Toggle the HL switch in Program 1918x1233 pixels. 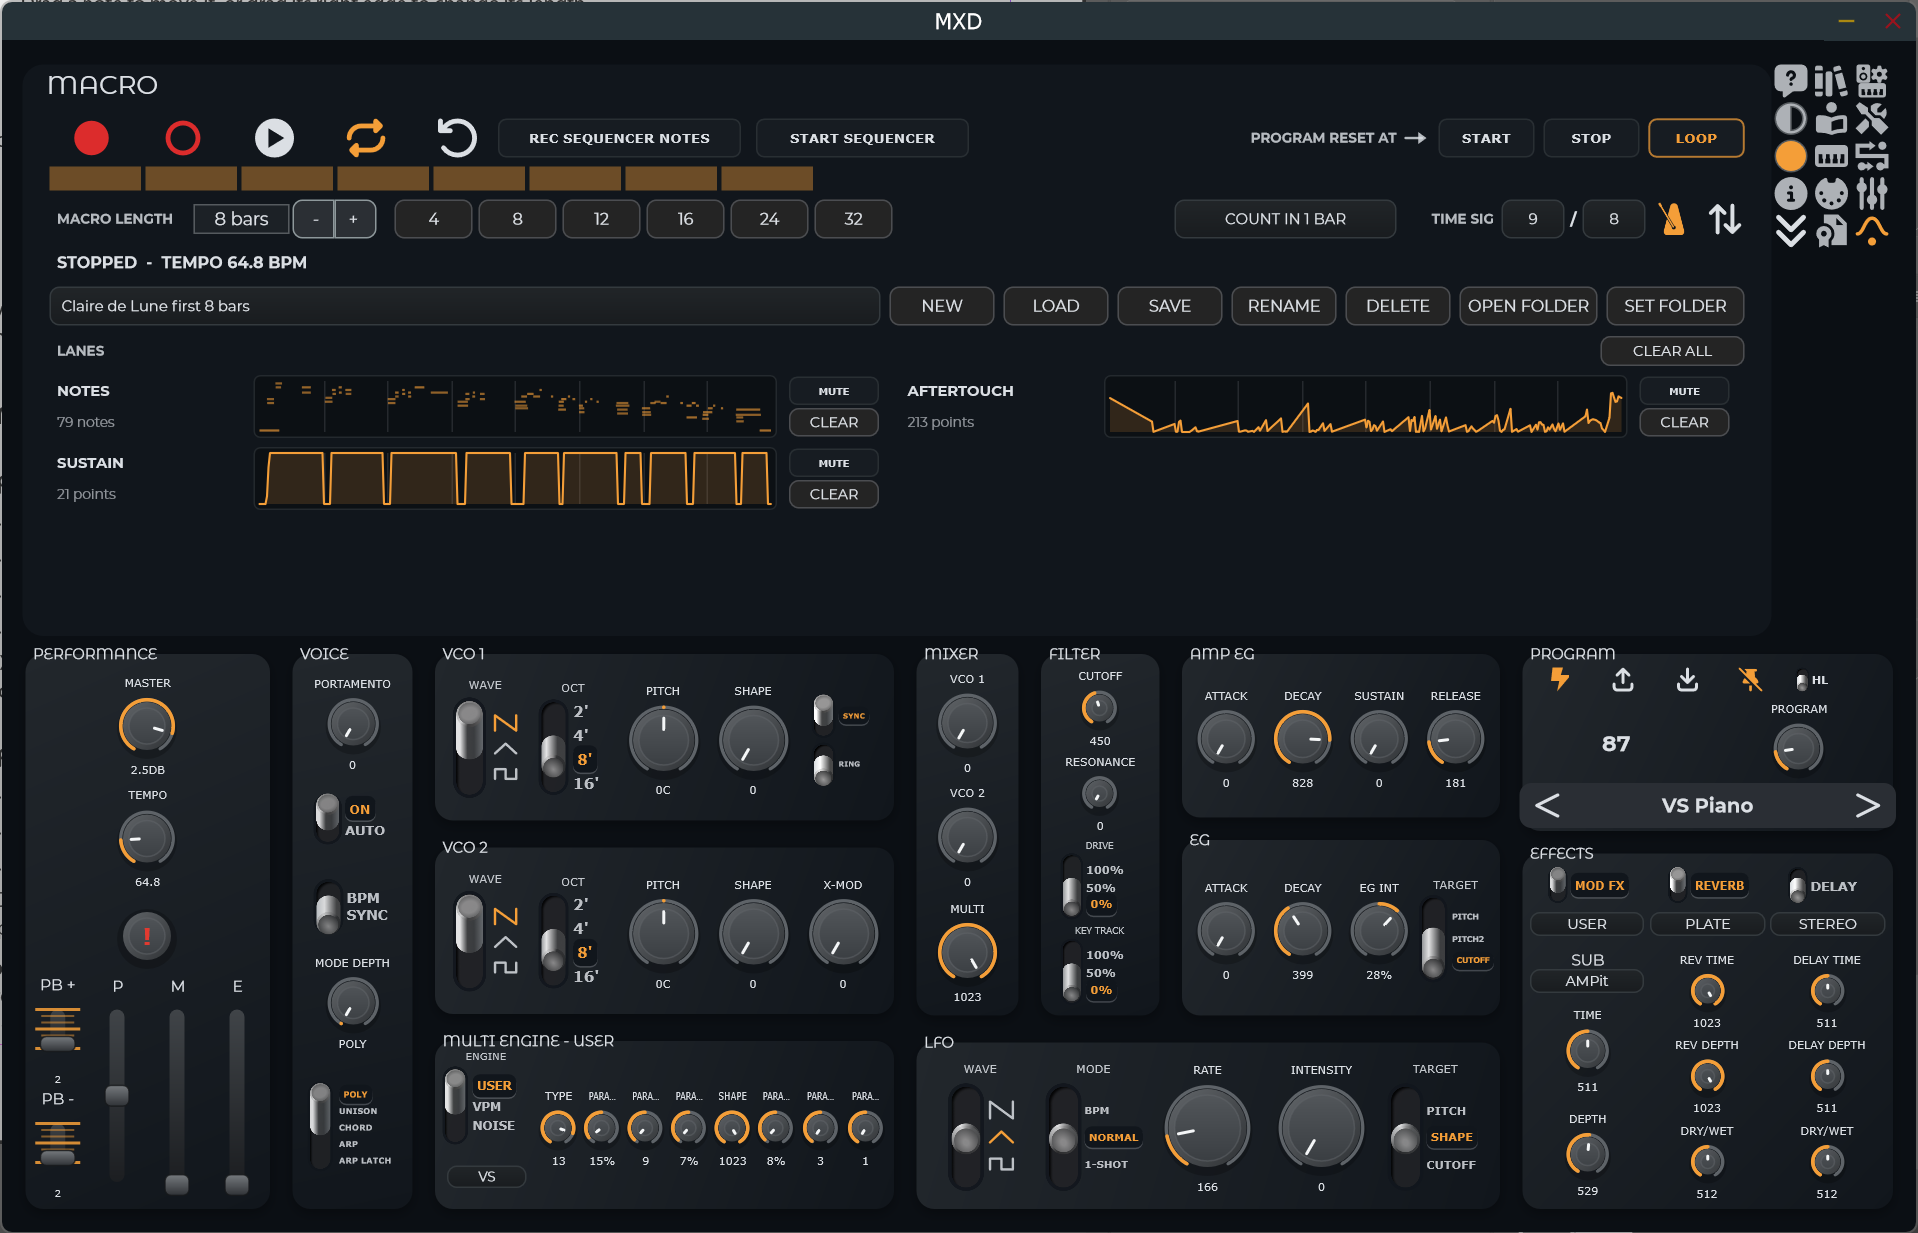1802,681
